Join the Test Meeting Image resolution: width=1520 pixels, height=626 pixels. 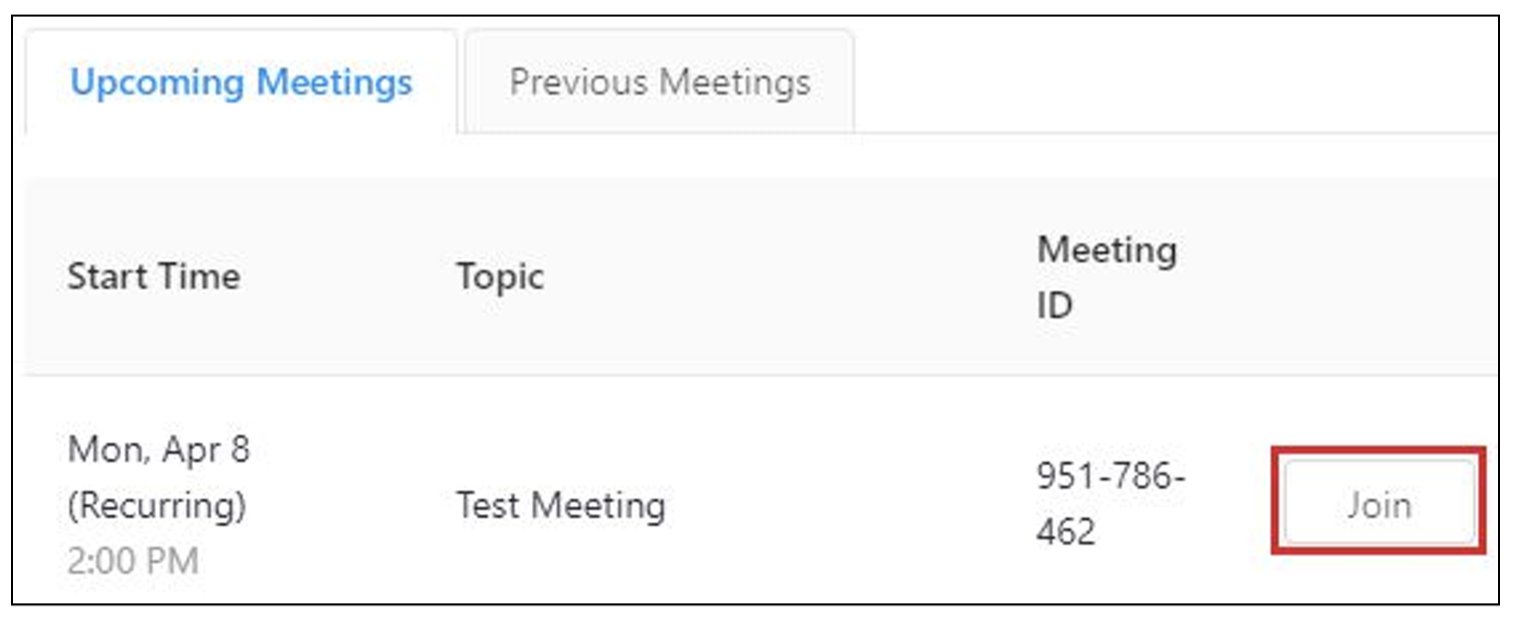click(x=1379, y=504)
